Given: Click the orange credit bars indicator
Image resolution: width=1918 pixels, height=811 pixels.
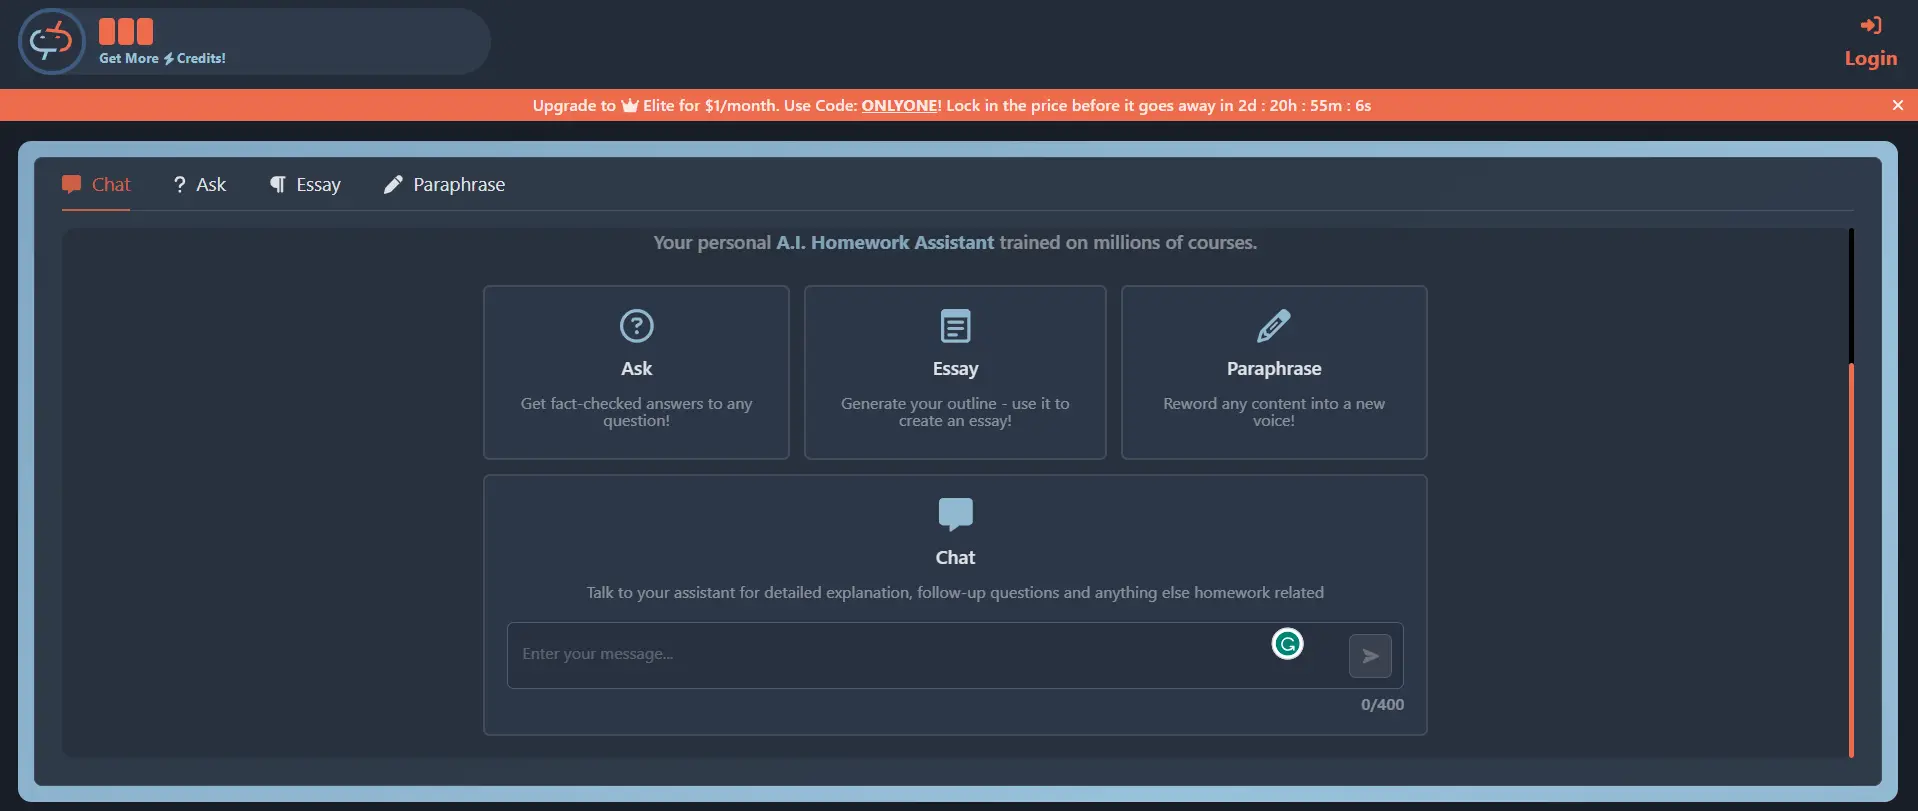Looking at the screenshot, I should [126, 32].
